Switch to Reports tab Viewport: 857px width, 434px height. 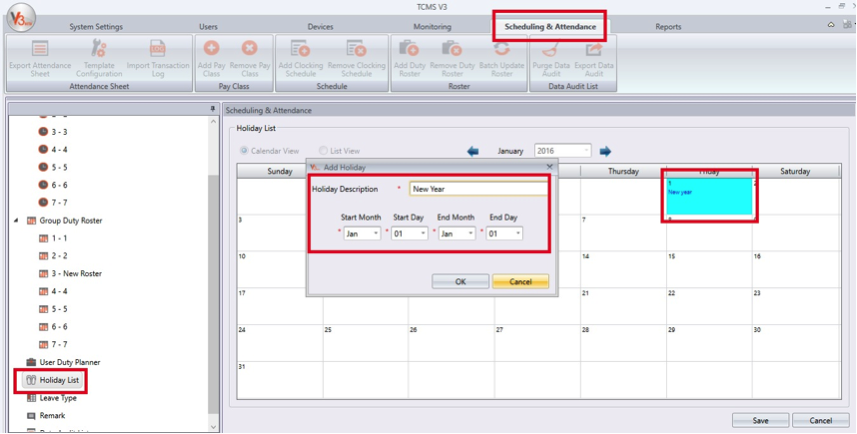click(668, 26)
